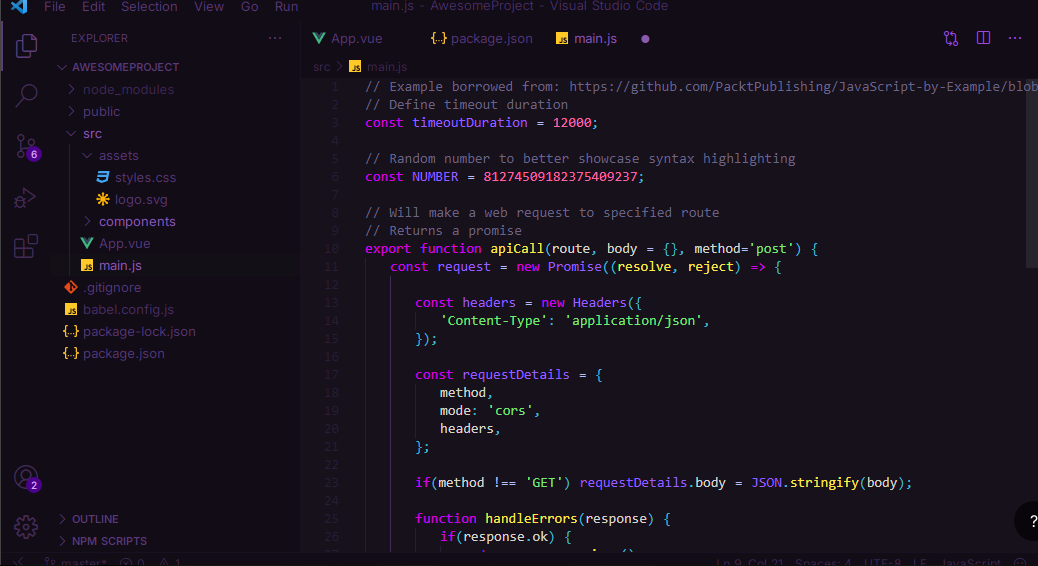
Task: Collapse the src folder
Action: point(92,133)
